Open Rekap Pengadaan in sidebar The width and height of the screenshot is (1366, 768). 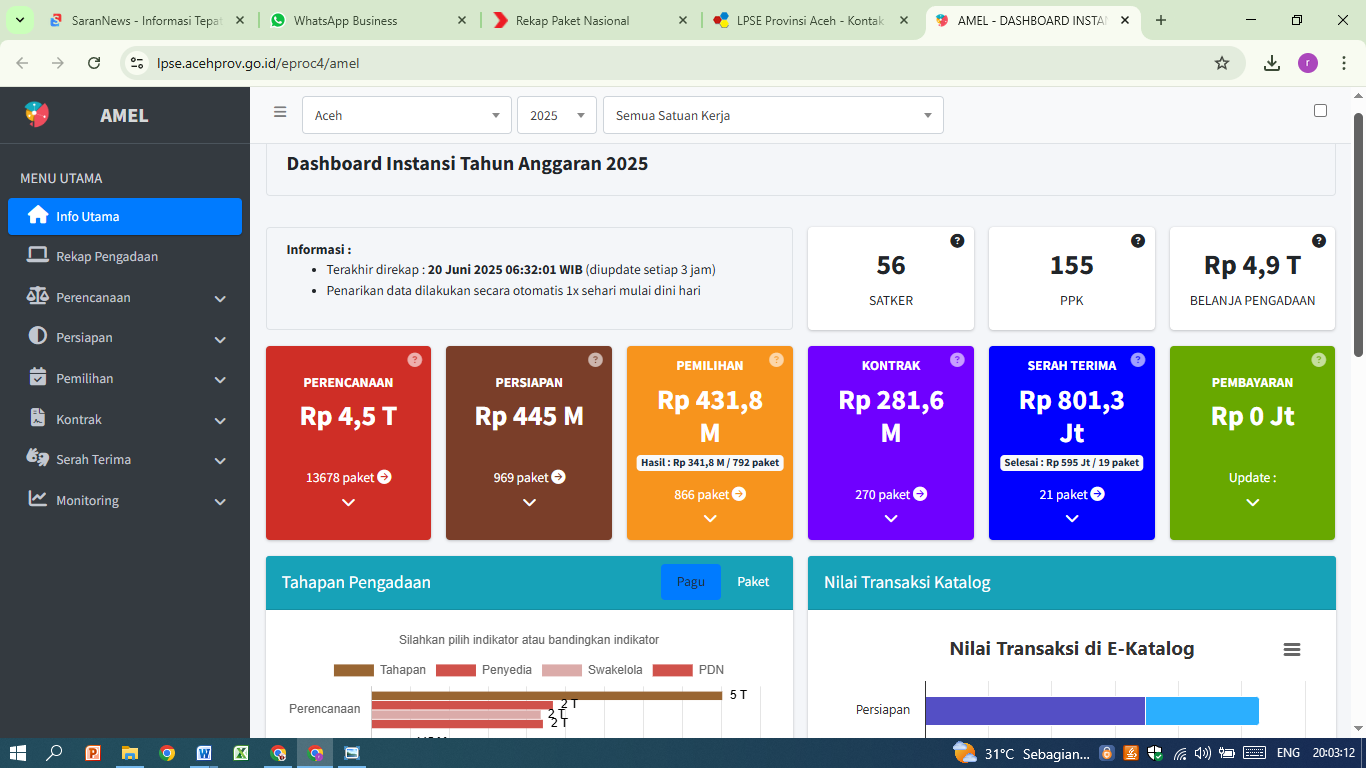[107, 256]
